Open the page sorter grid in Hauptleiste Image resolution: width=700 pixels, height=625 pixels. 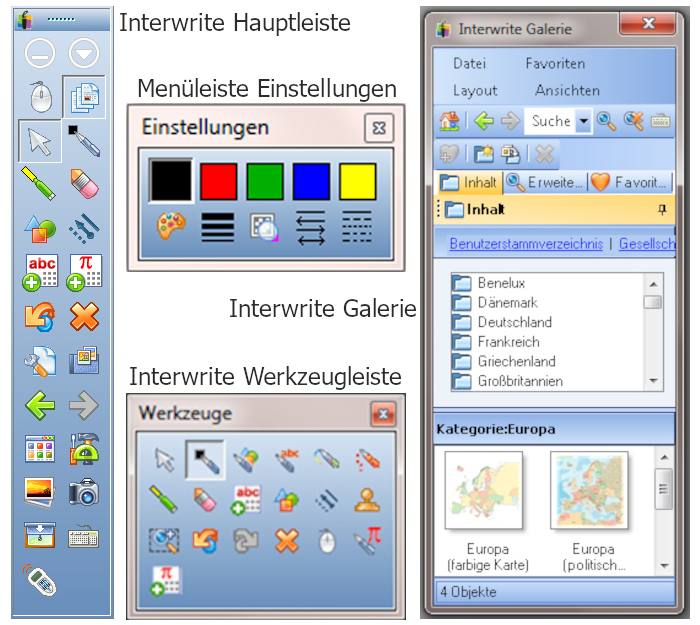click(x=40, y=449)
